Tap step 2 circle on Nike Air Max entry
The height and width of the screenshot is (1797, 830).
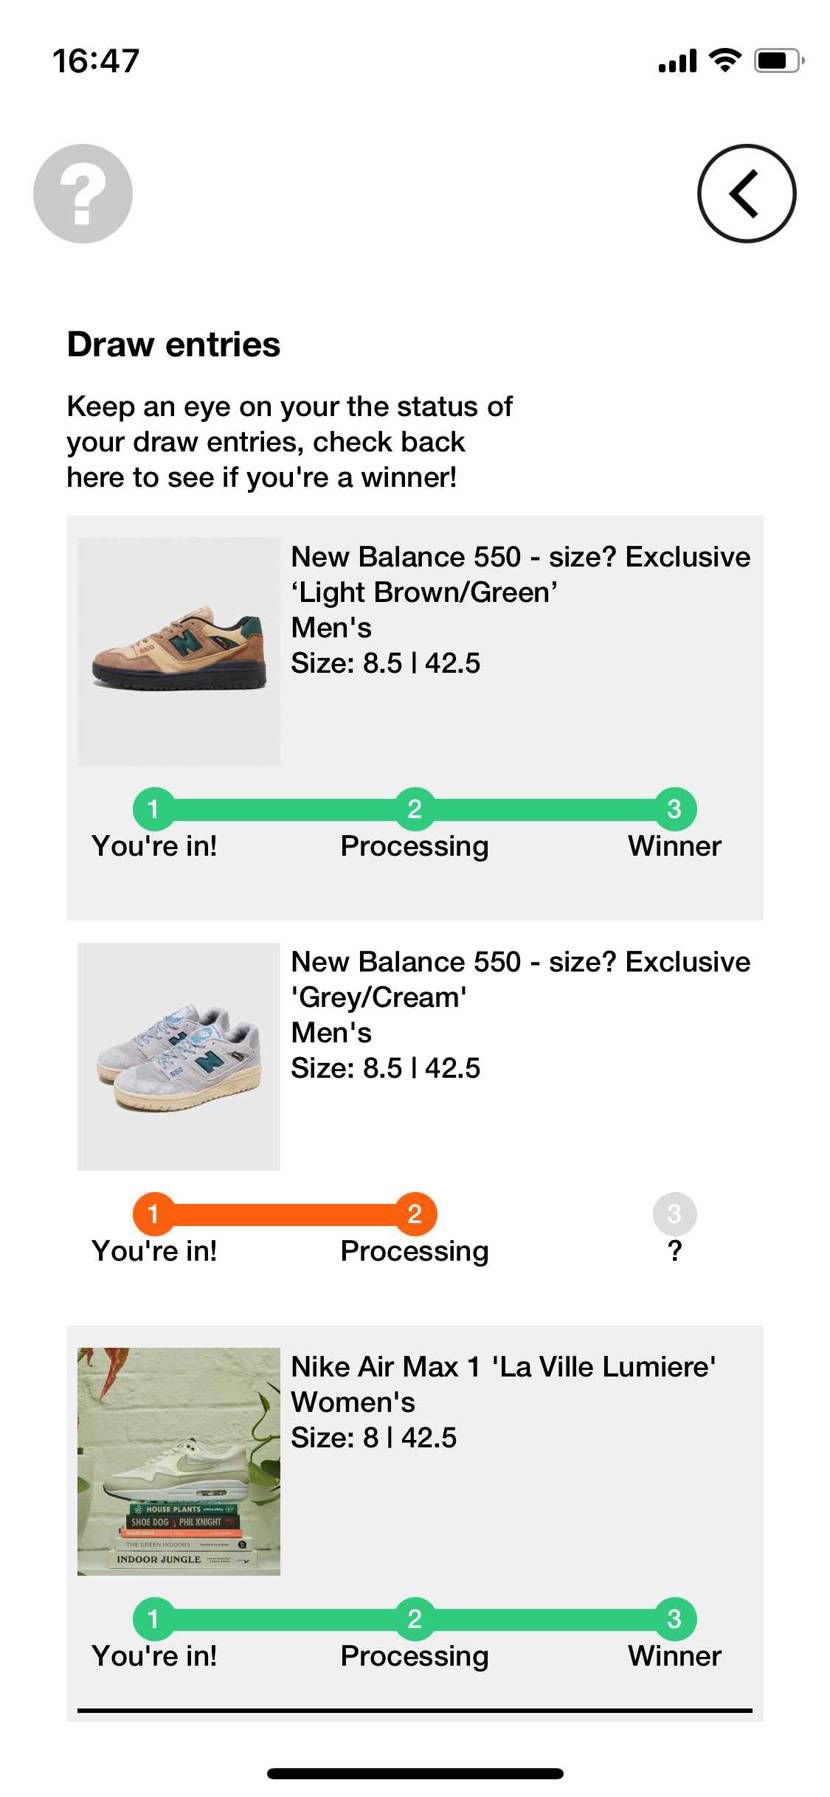tap(414, 1618)
